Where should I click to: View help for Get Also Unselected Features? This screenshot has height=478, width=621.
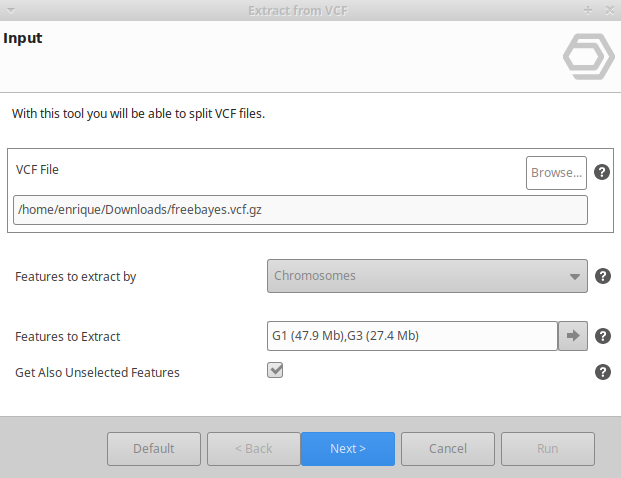602,372
